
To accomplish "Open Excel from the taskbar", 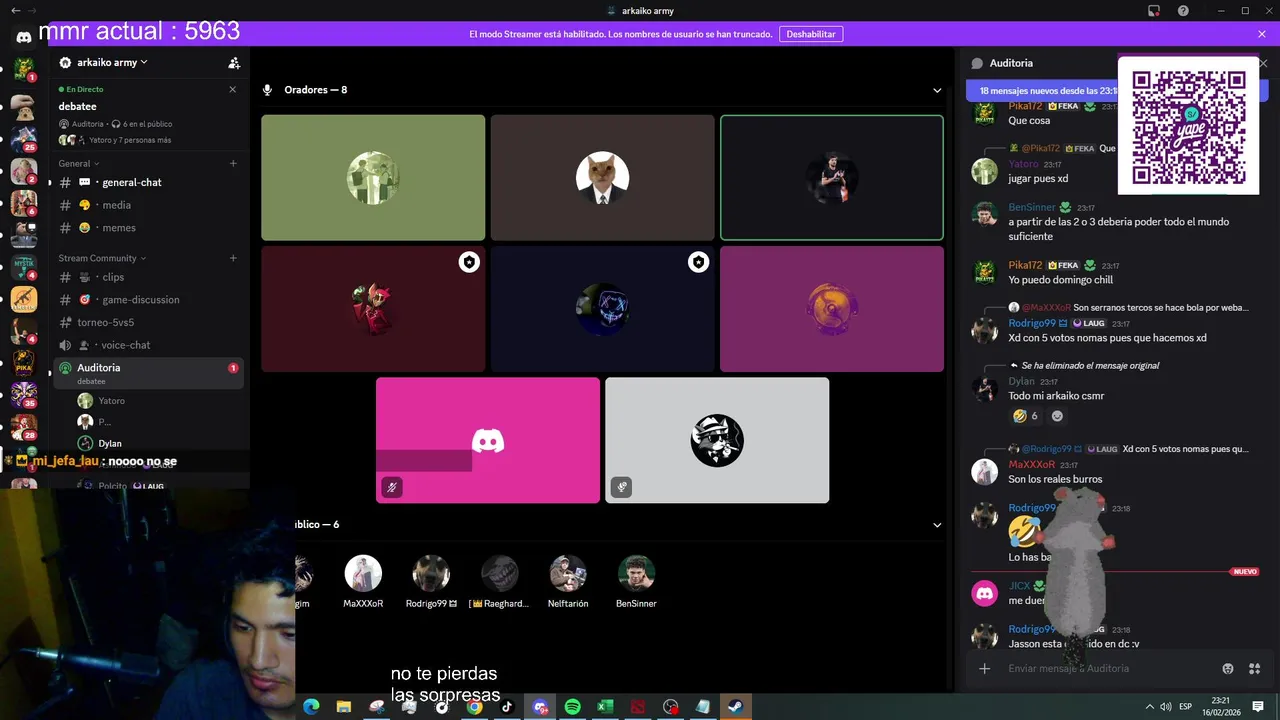I will (x=605, y=707).
